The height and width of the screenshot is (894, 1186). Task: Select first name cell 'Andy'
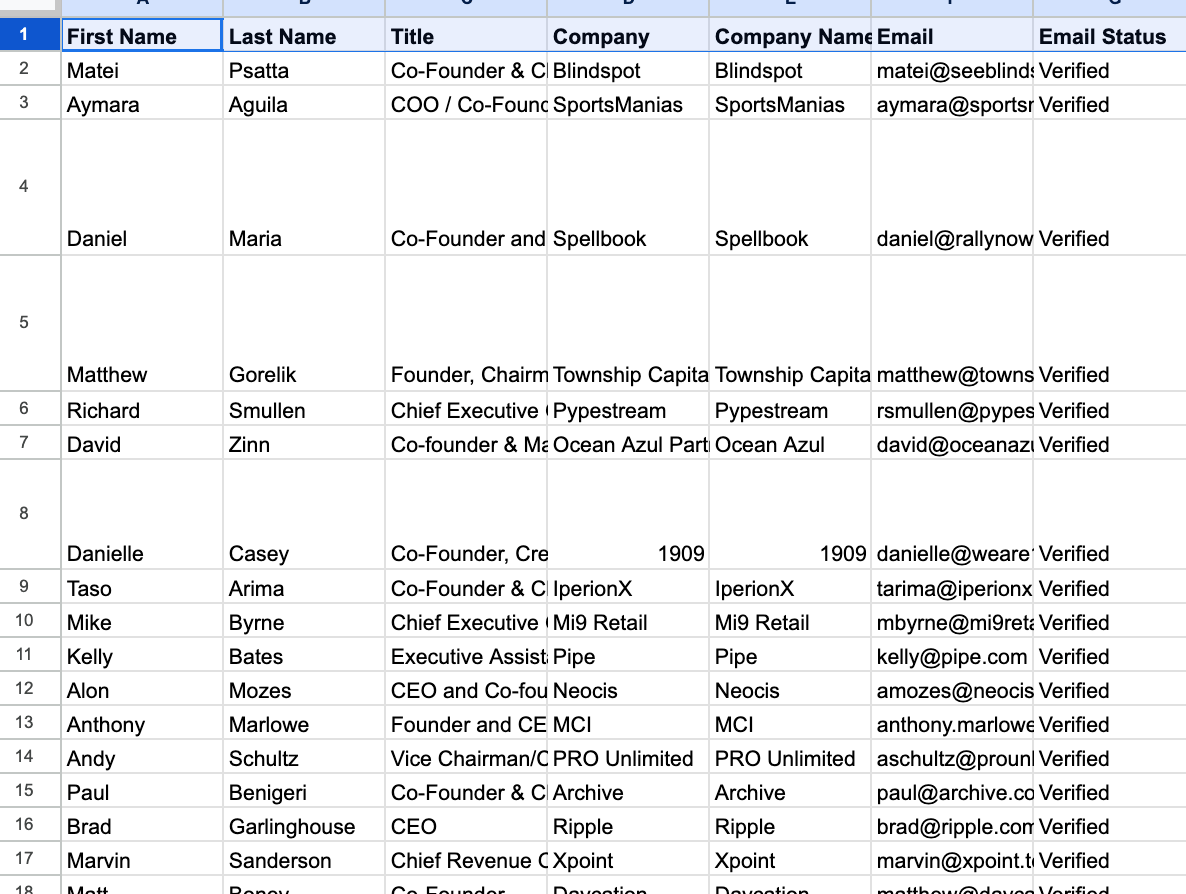pos(142,757)
